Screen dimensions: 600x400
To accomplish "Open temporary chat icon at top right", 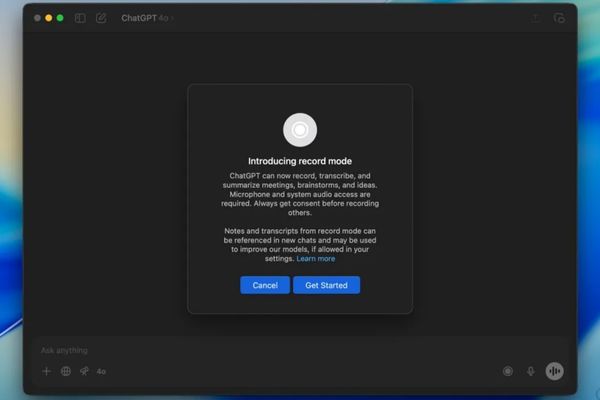I will 559,18.
